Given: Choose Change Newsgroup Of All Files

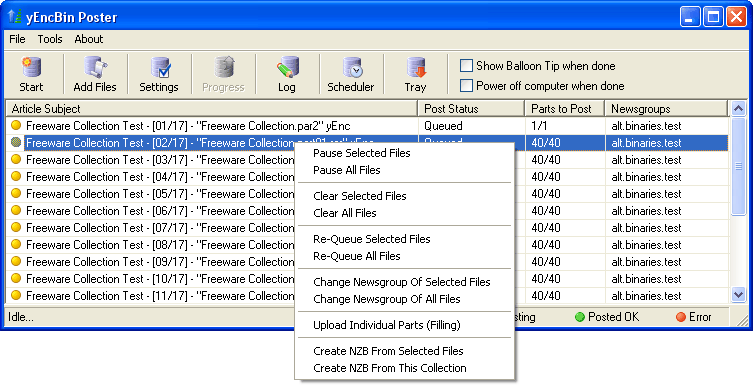Looking at the screenshot, I should [x=404, y=299].
